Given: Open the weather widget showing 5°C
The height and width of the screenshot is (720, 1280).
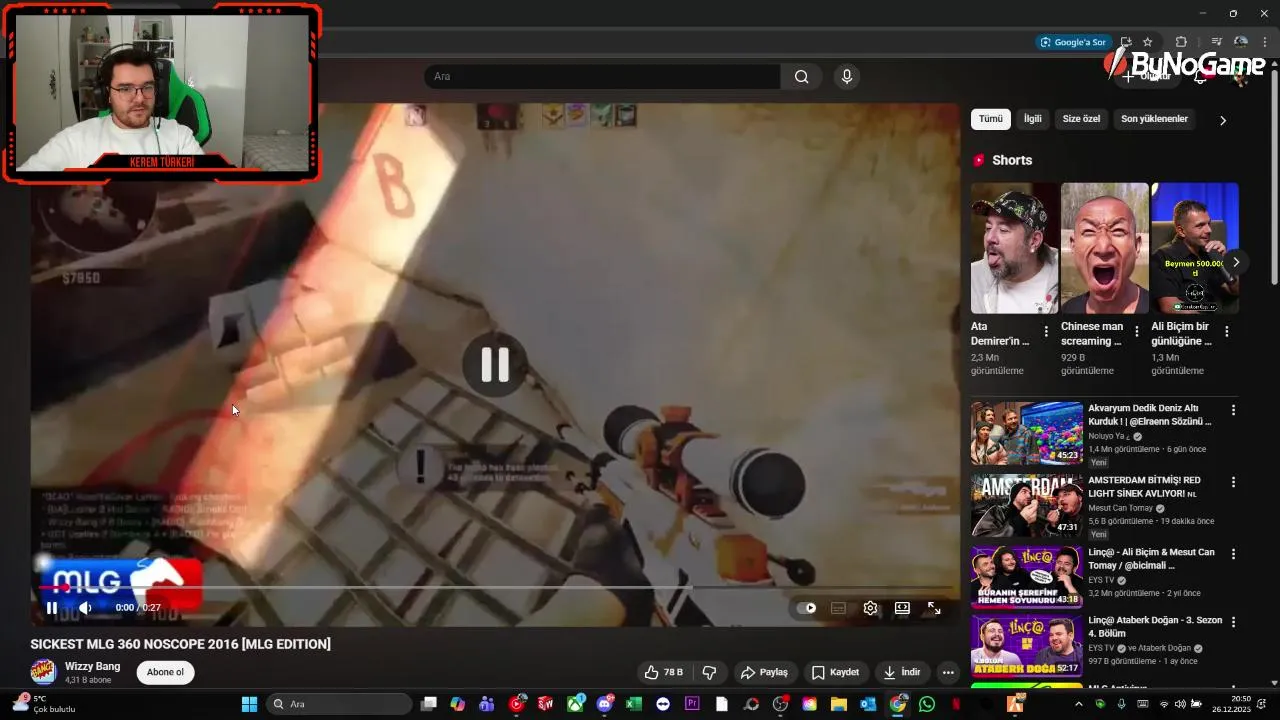Looking at the screenshot, I should tap(45, 704).
